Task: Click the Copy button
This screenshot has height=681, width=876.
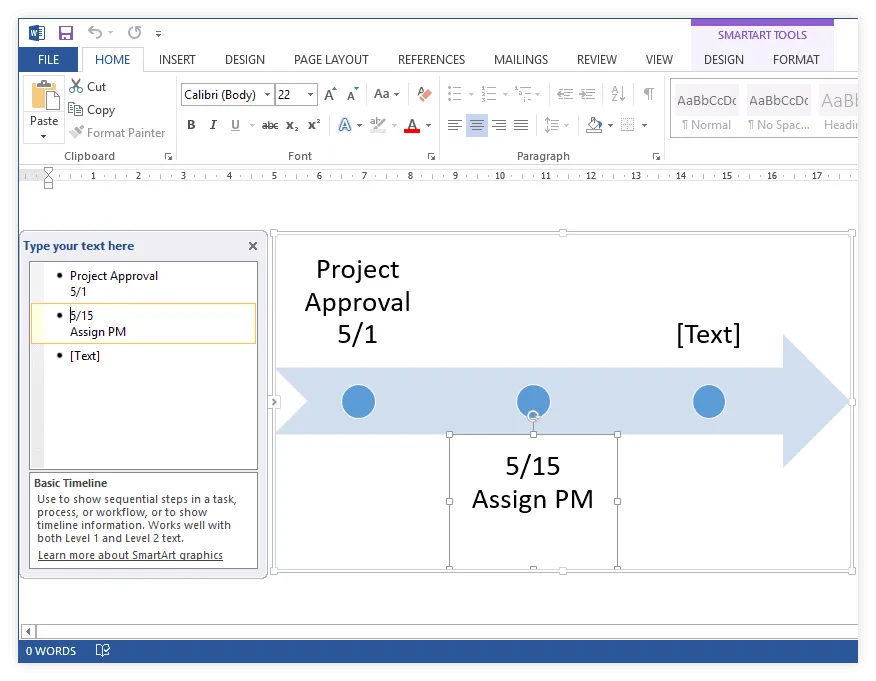Action: coord(91,110)
